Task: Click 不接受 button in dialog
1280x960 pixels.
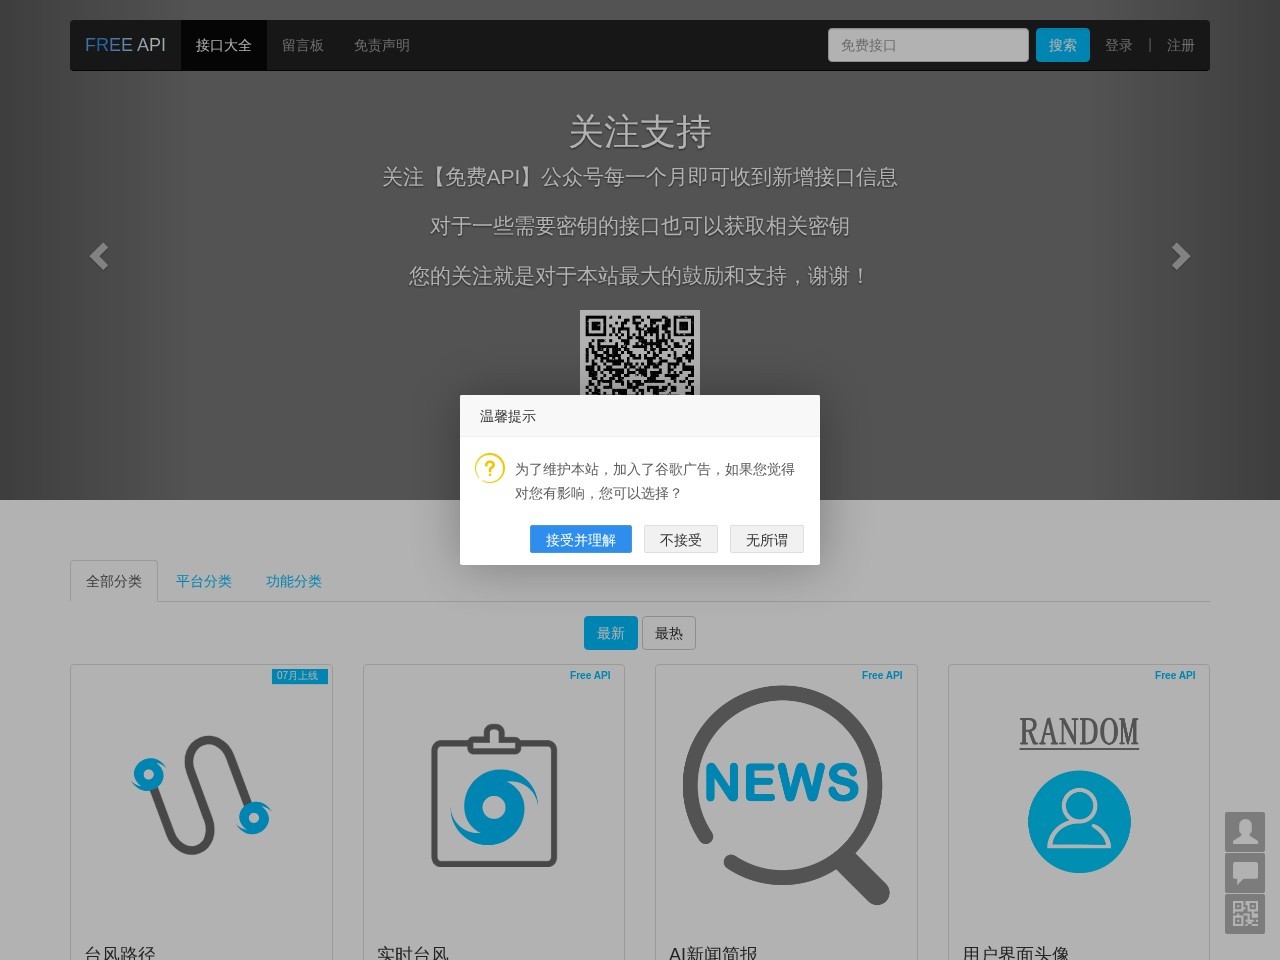Action: (681, 539)
